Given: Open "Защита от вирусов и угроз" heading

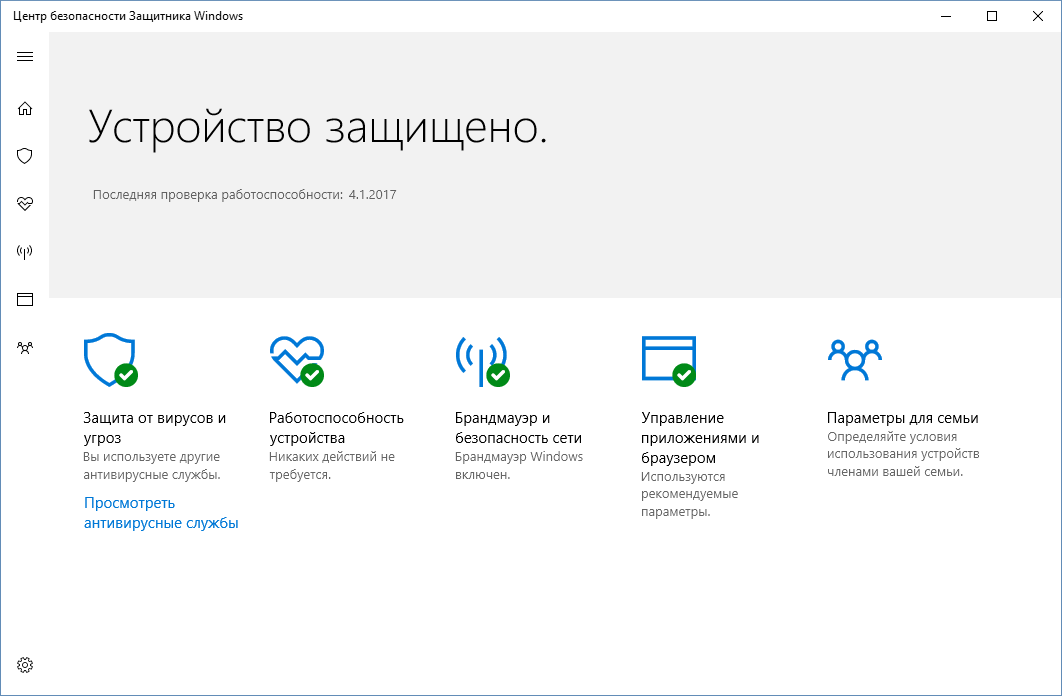Looking at the screenshot, I should 155,428.
